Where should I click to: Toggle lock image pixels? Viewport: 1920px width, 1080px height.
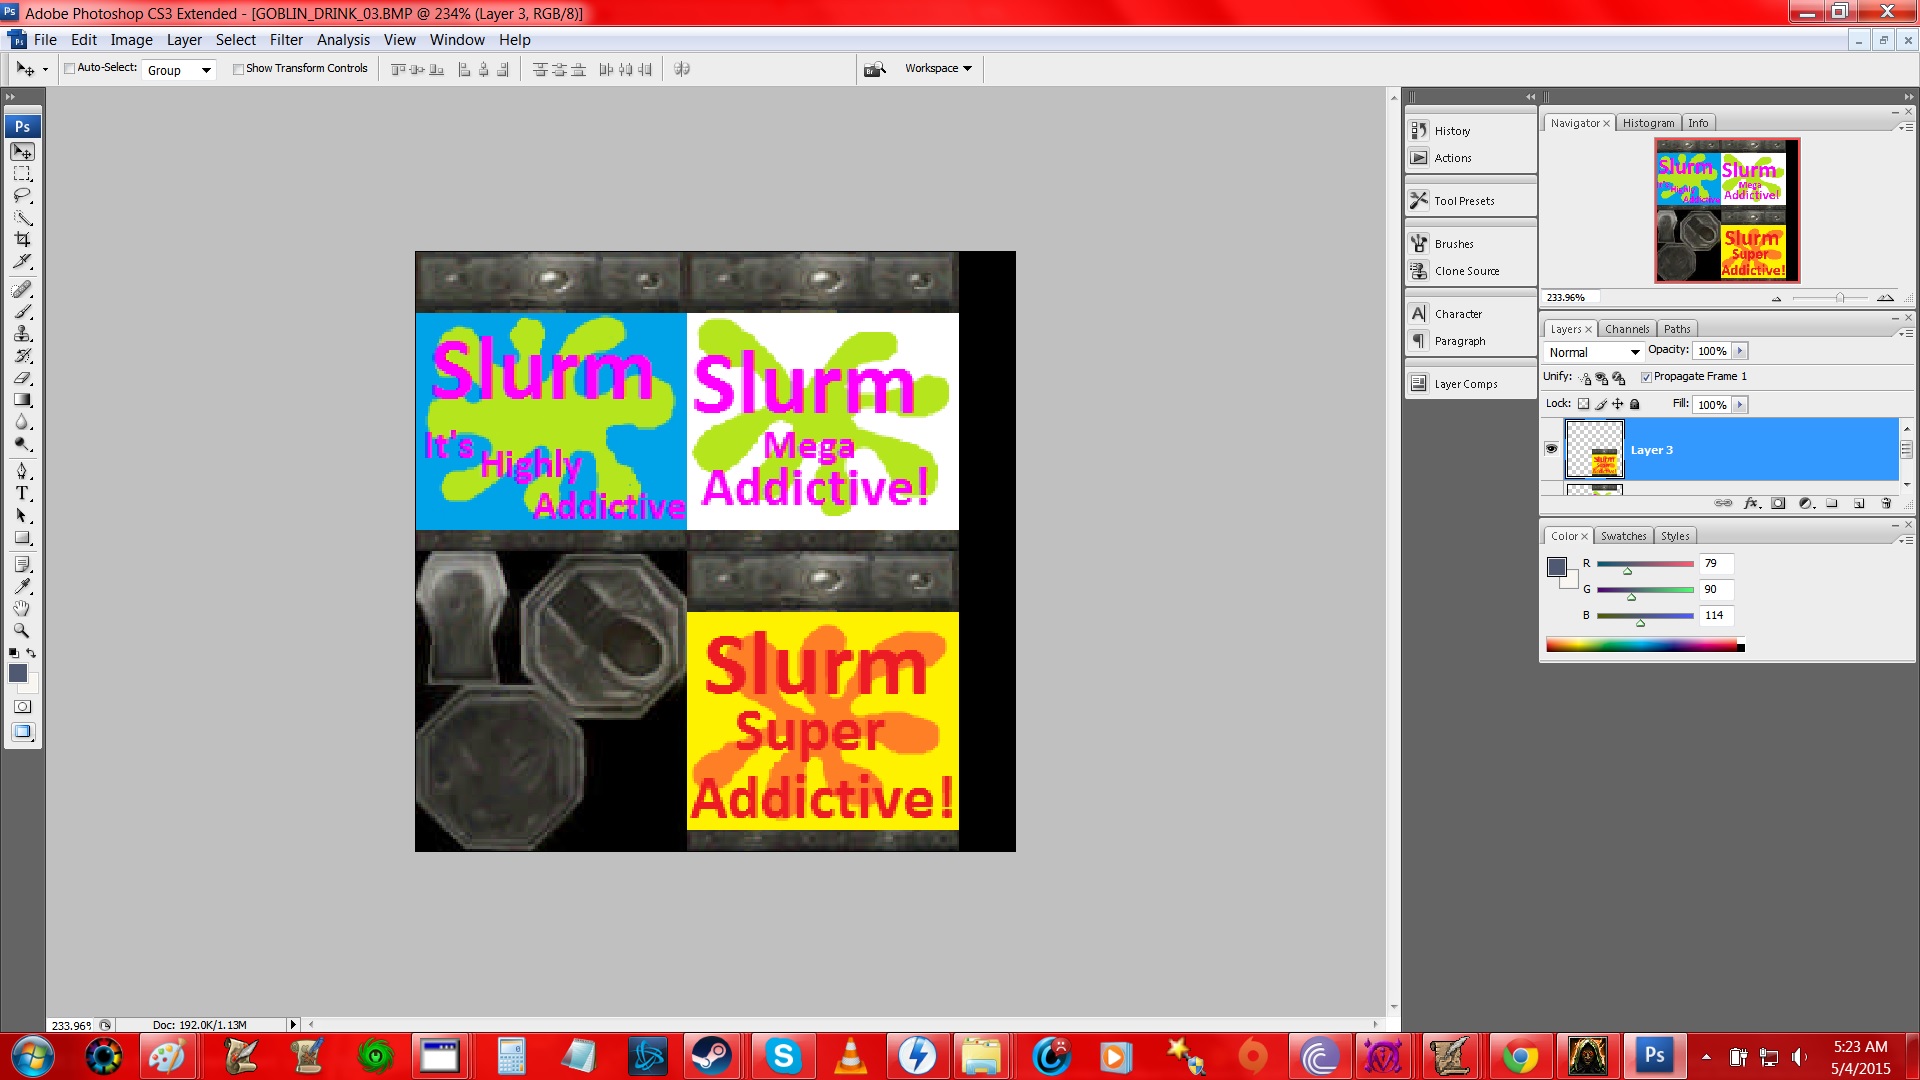pos(1601,404)
